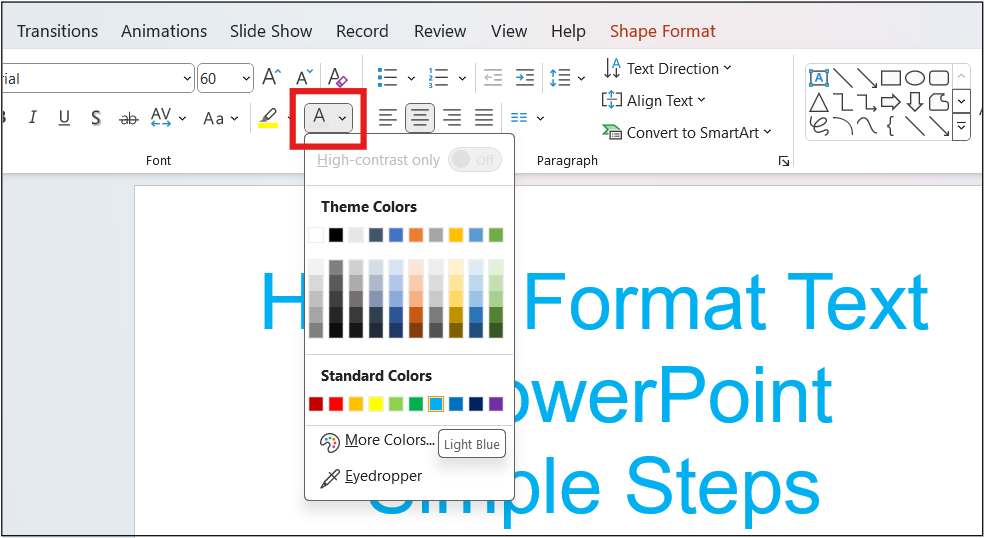984x538 pixels.
Task: Open the Help tab
Action: coord(568,31)
